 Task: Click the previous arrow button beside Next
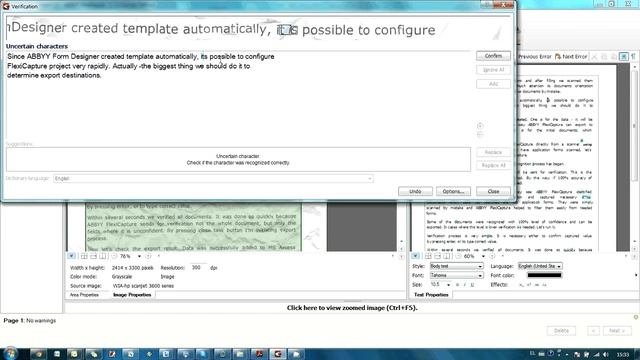click(x=593, y=331)
